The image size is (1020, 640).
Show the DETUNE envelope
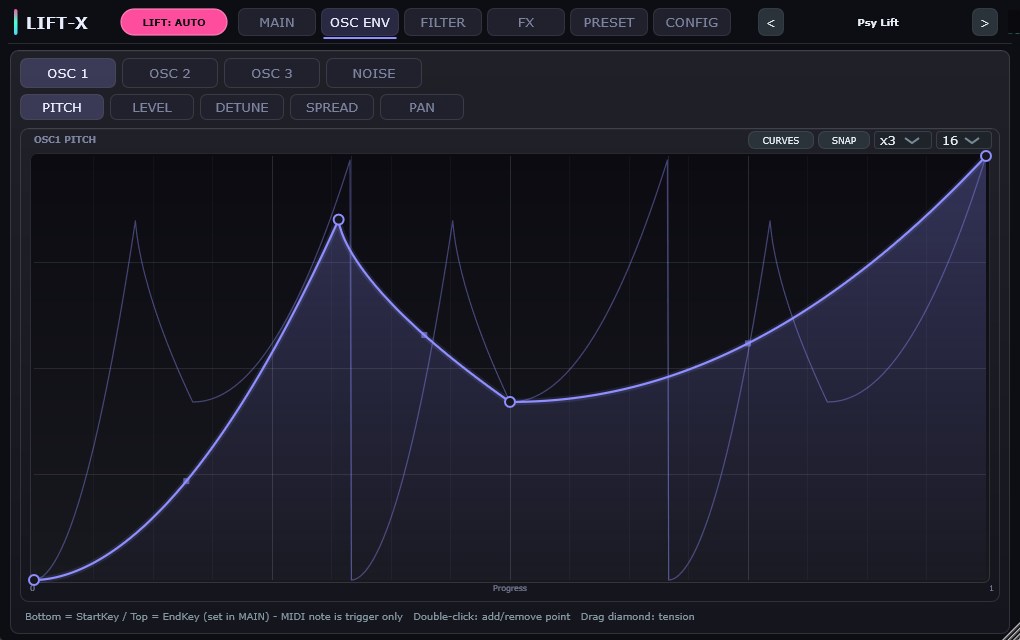242,107
